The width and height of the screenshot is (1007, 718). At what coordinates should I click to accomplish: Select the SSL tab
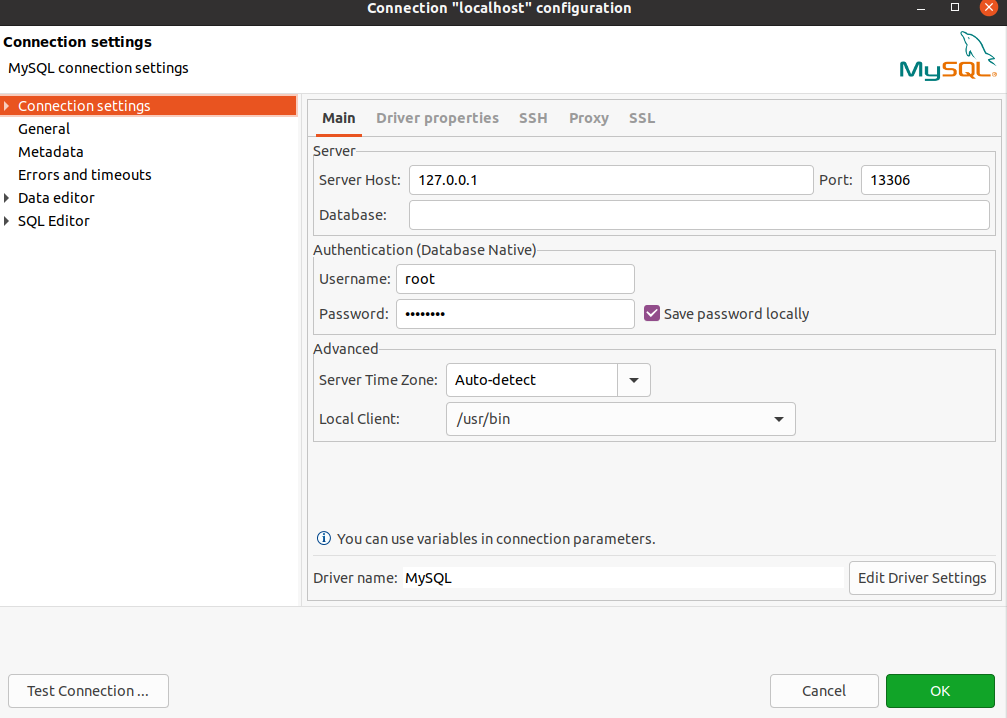click(x=641, y=118)
